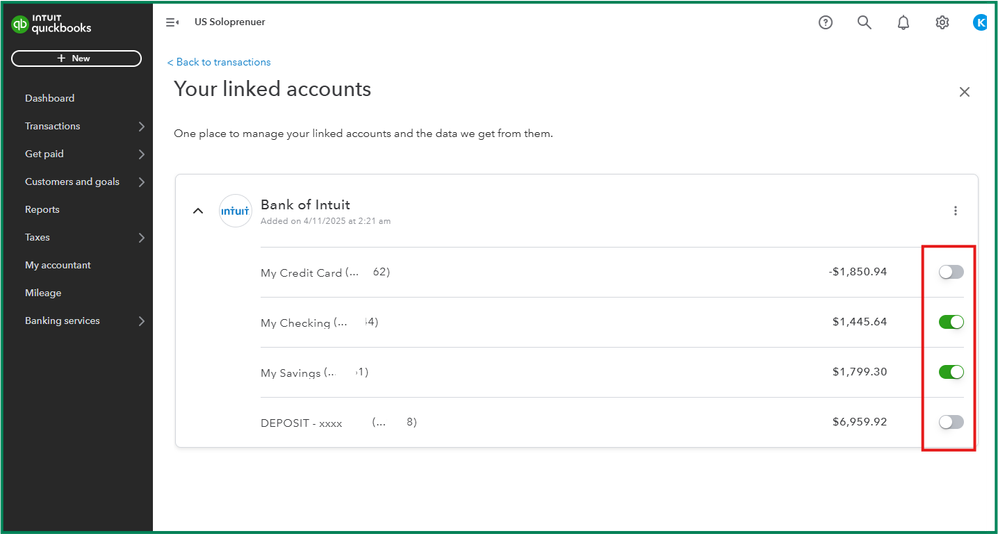Screen dimensions: 998x534
Task: Click the user profile avatar K
Action: (x=980, y=22)
